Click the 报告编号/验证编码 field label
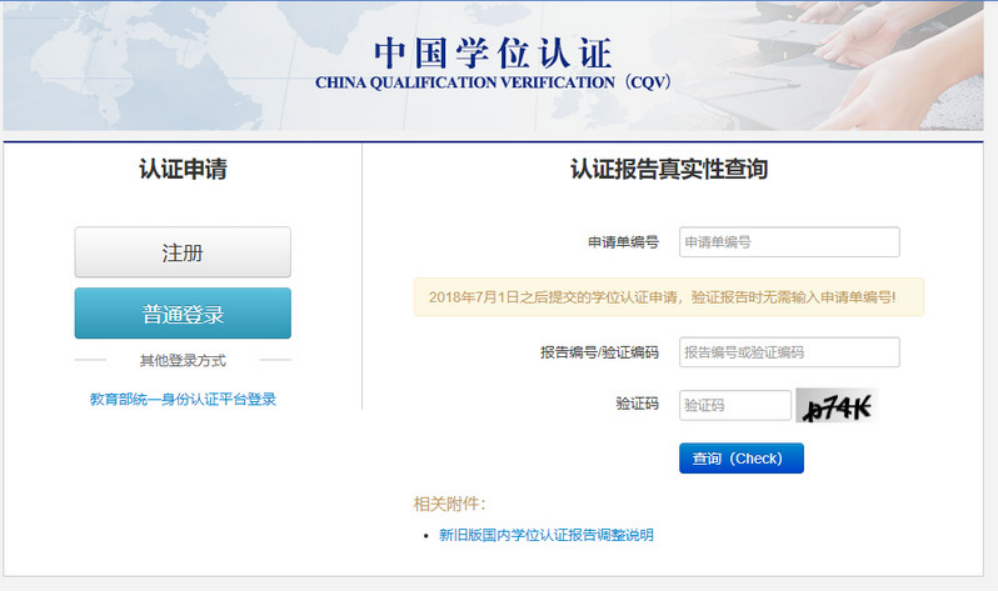 [599, 352]
